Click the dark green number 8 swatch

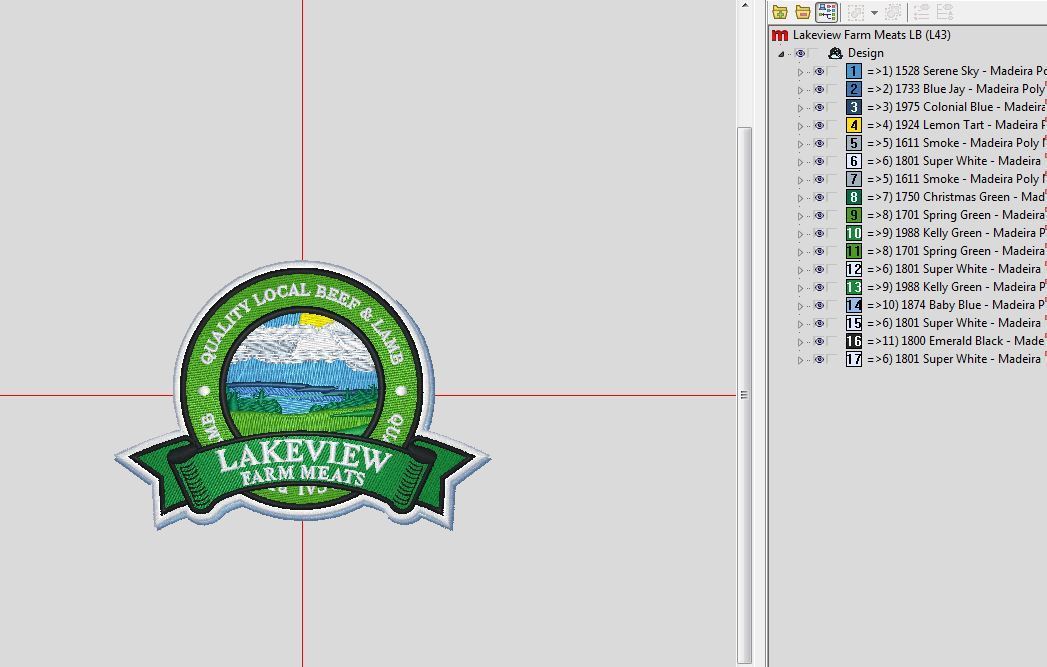[x=853, y=197]
